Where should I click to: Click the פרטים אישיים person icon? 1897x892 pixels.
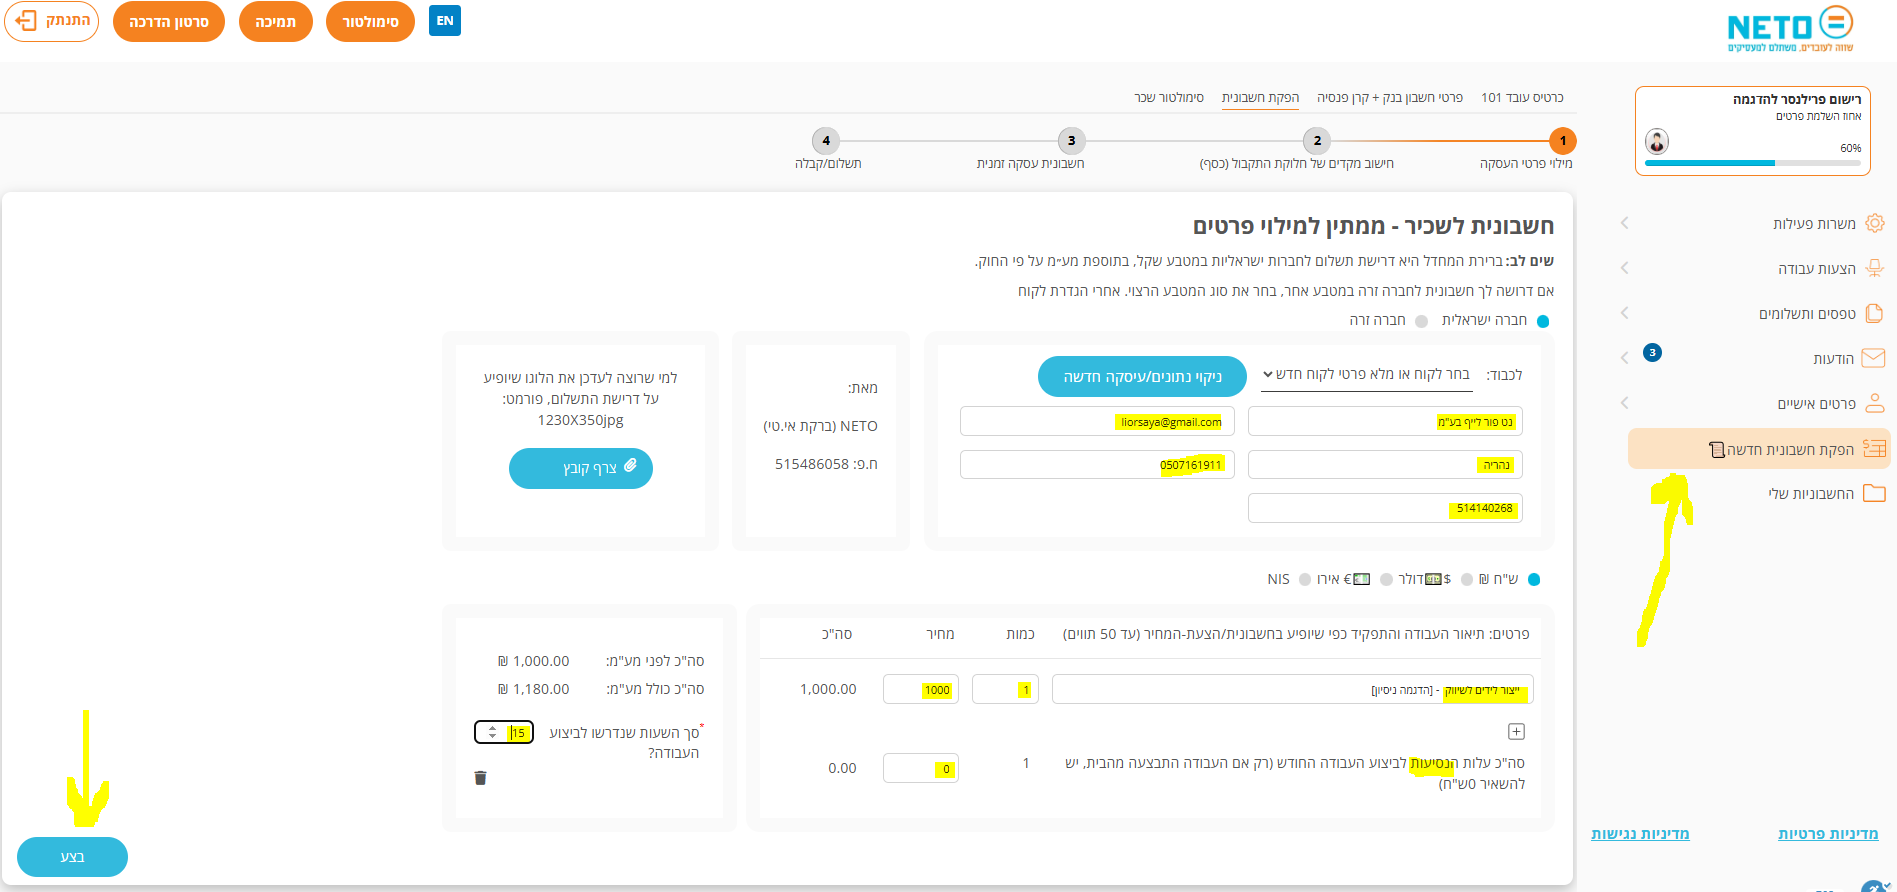[1875, 403]
